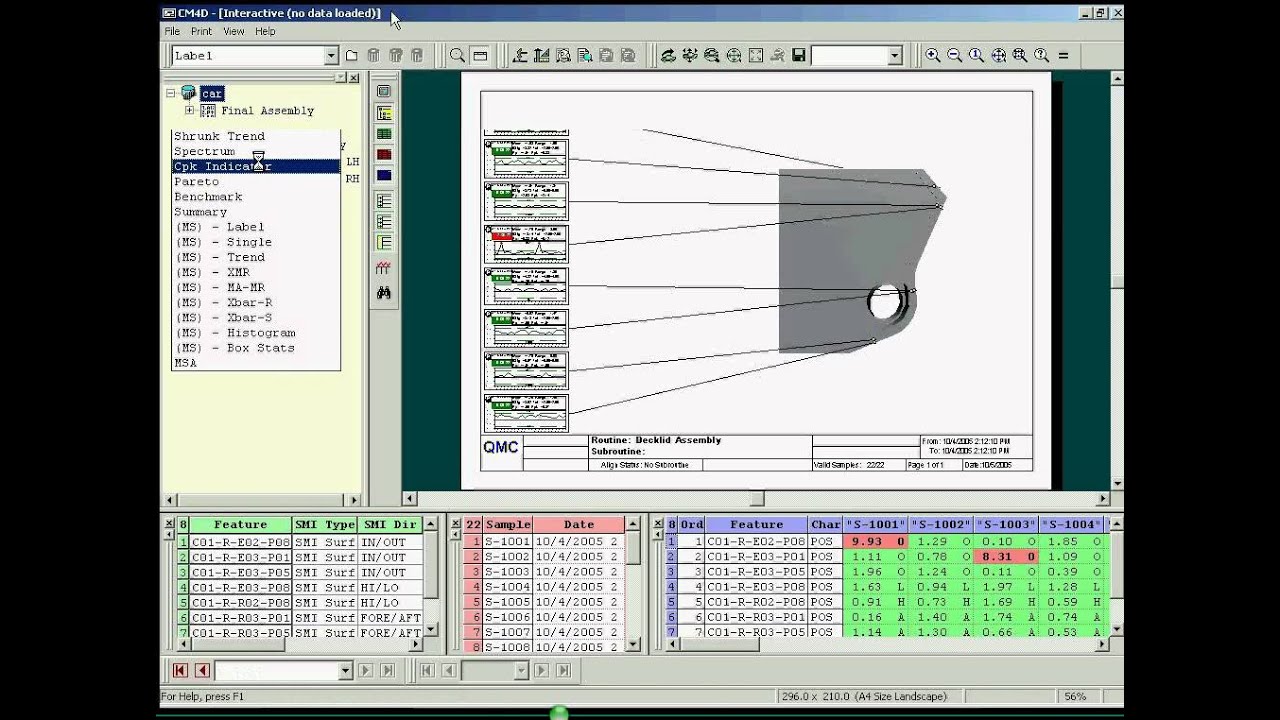Close the tree panel with X button

coord(354,78)
